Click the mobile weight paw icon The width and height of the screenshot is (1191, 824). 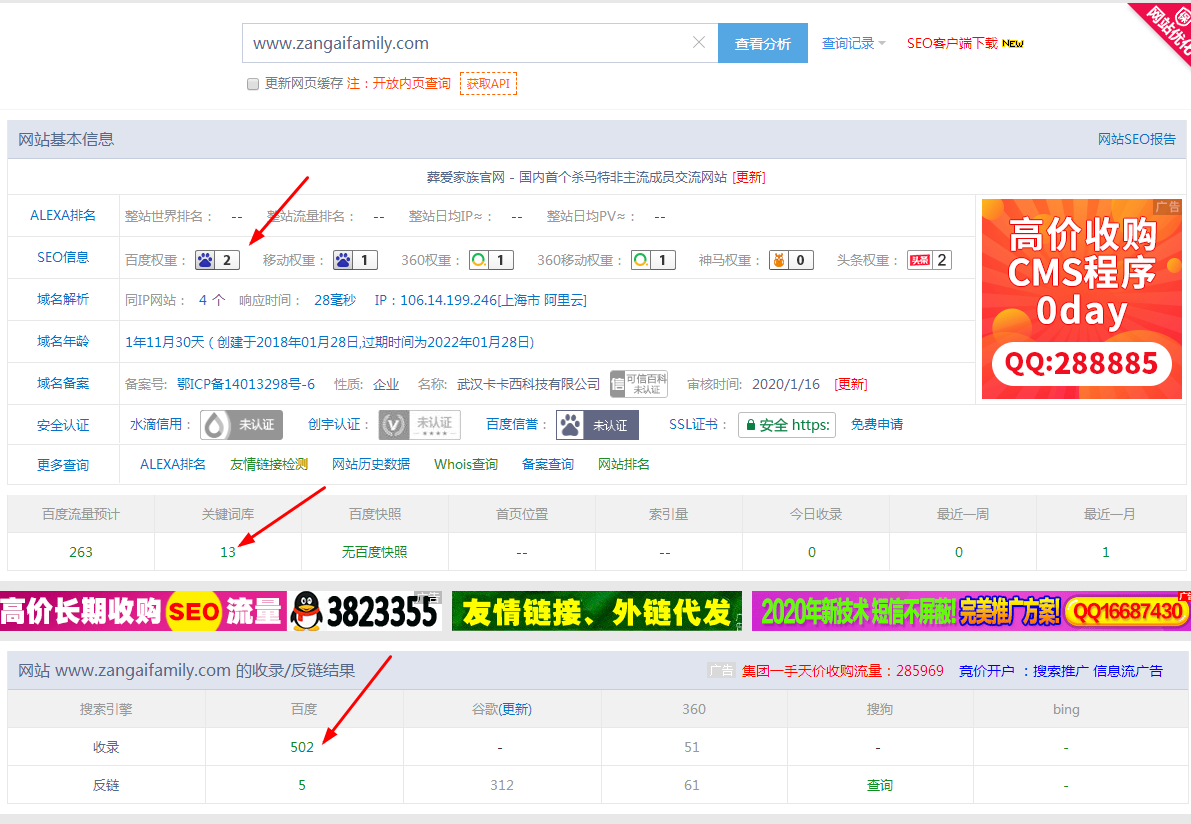343,260
